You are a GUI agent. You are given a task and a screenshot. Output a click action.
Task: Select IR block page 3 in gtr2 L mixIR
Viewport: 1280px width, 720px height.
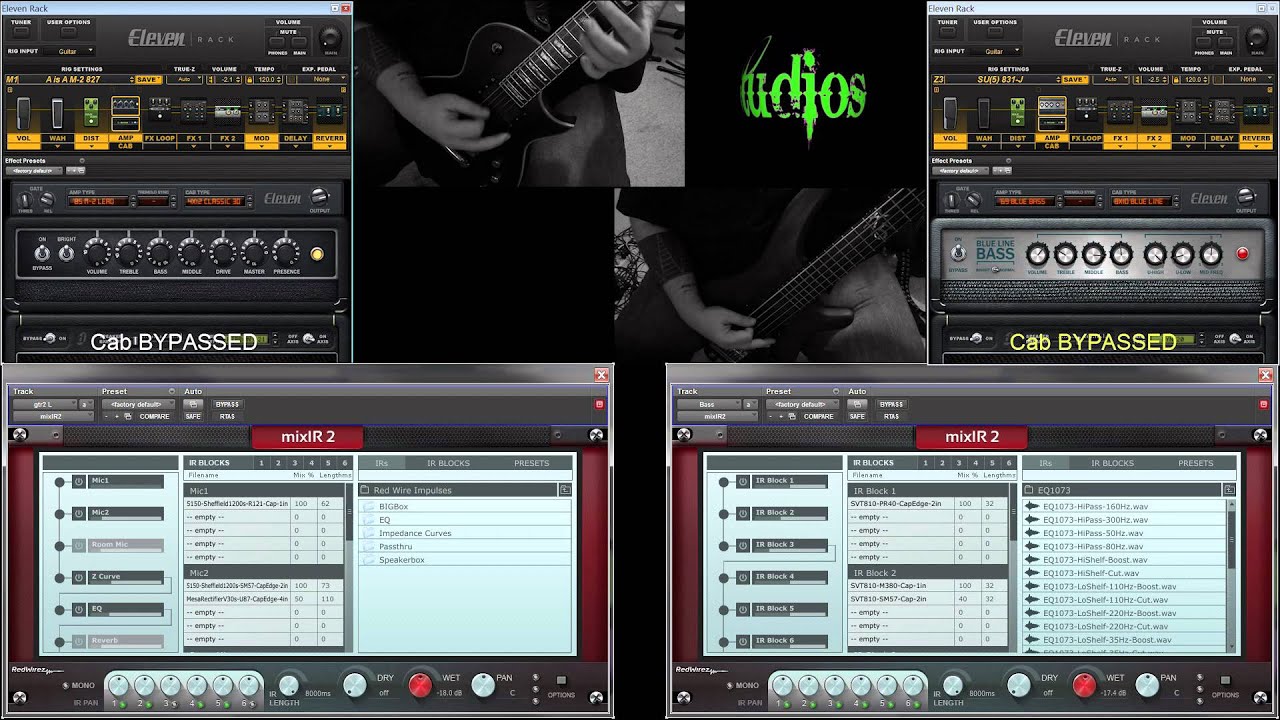tap(294, 463)
